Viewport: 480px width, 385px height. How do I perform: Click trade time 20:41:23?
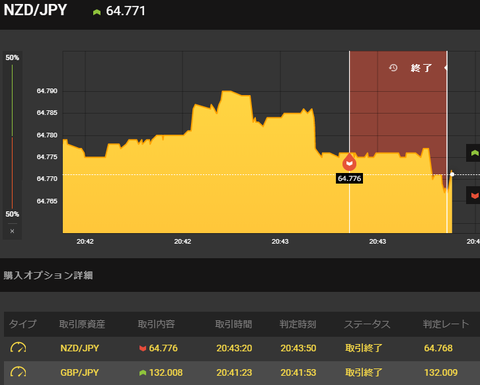234,372
